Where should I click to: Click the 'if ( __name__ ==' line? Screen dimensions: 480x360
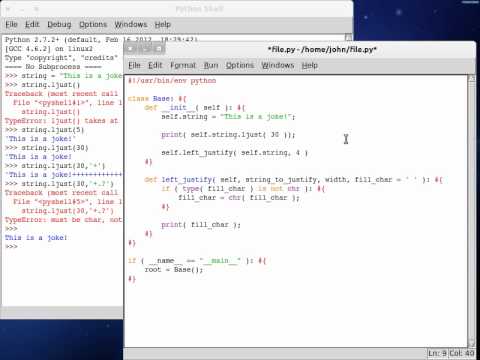click(x=197, y=261)
